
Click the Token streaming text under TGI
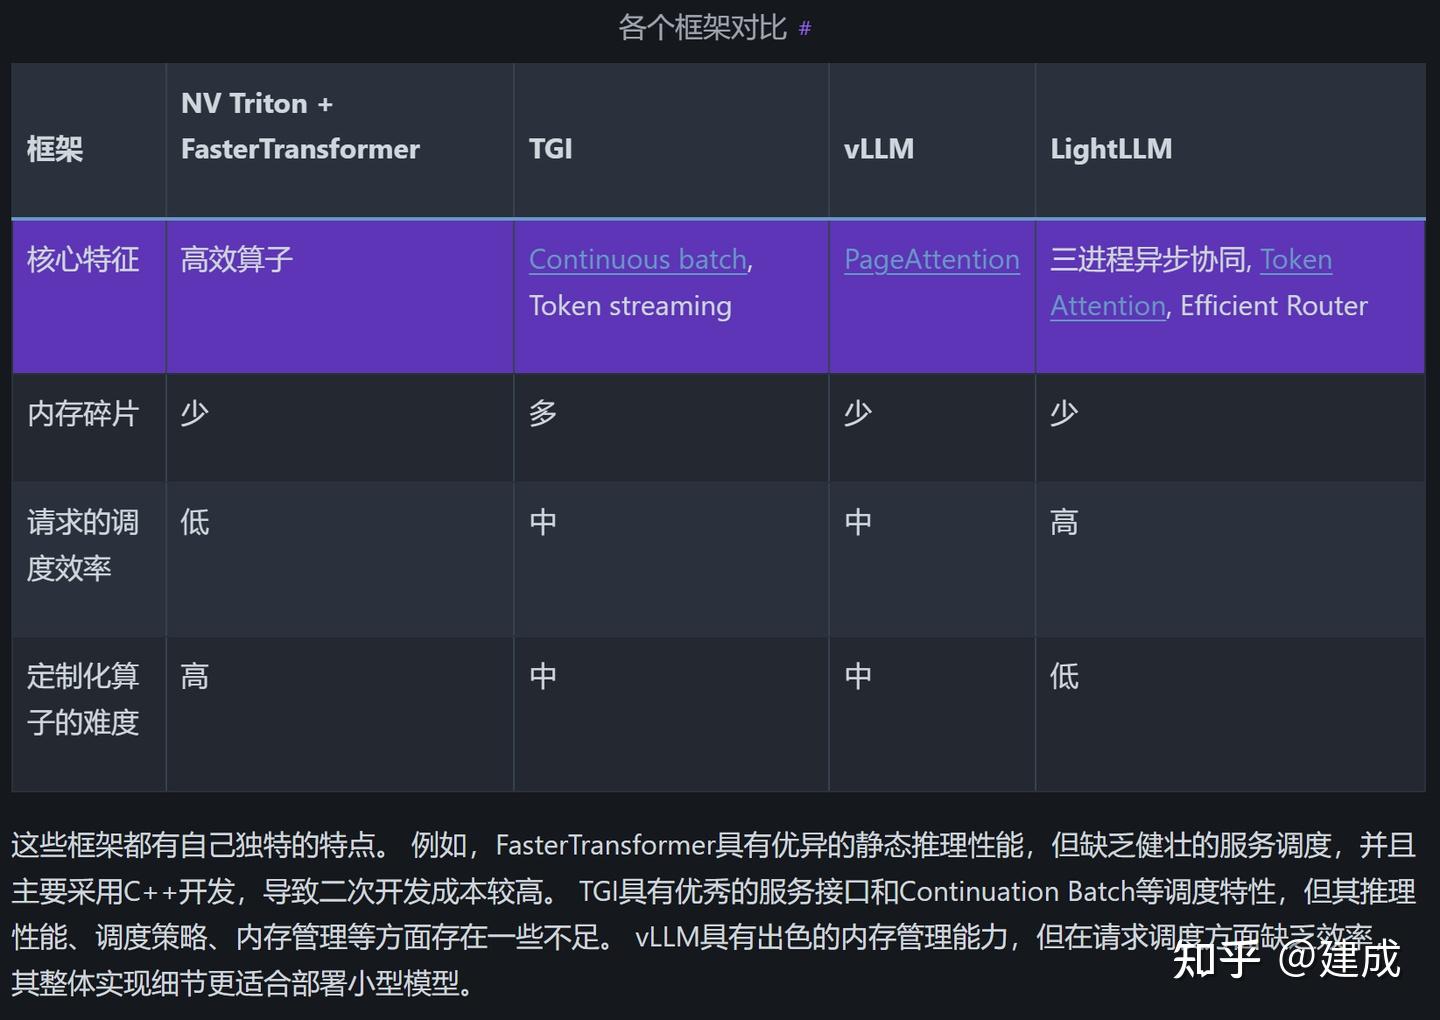pos(629,306)
